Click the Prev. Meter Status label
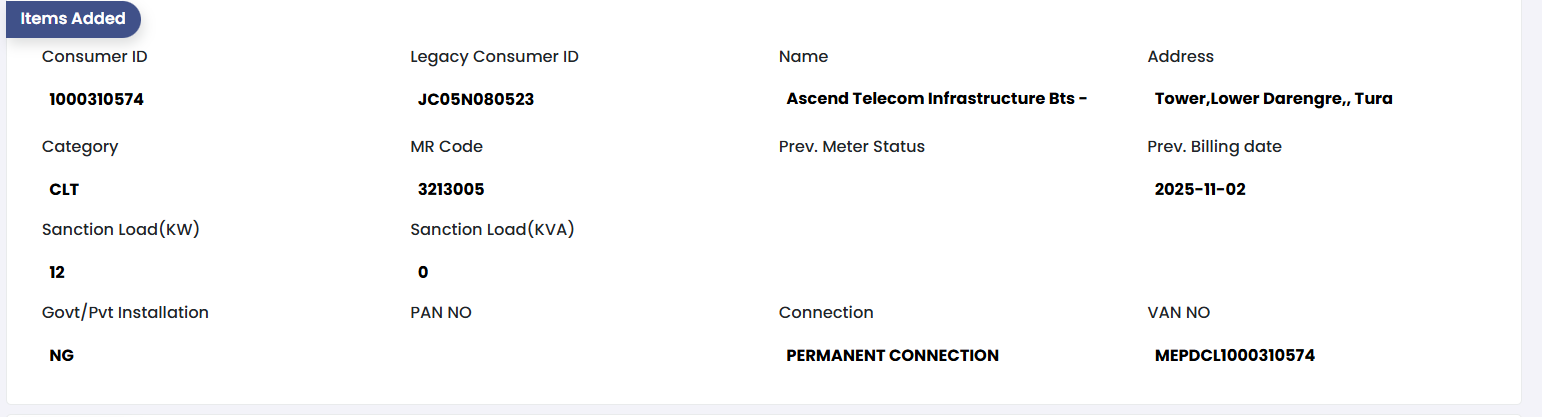 click(x=851, y=147)
